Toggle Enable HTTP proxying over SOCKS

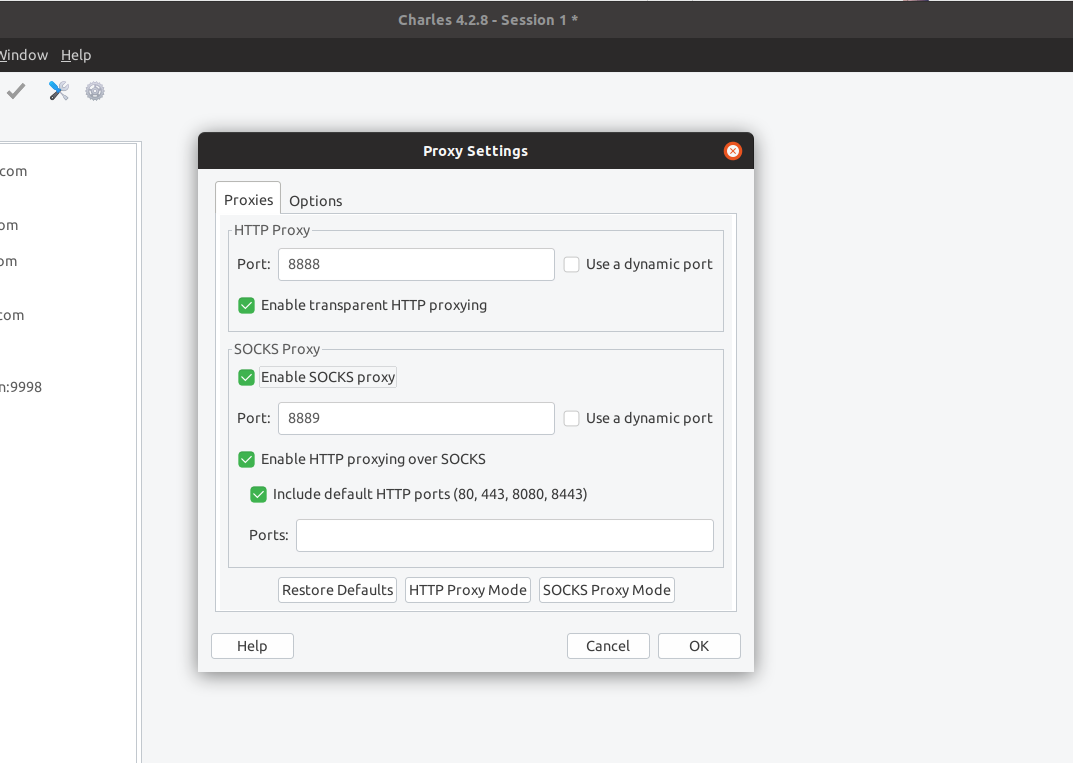pyautogui.click(x=246, y=459)
